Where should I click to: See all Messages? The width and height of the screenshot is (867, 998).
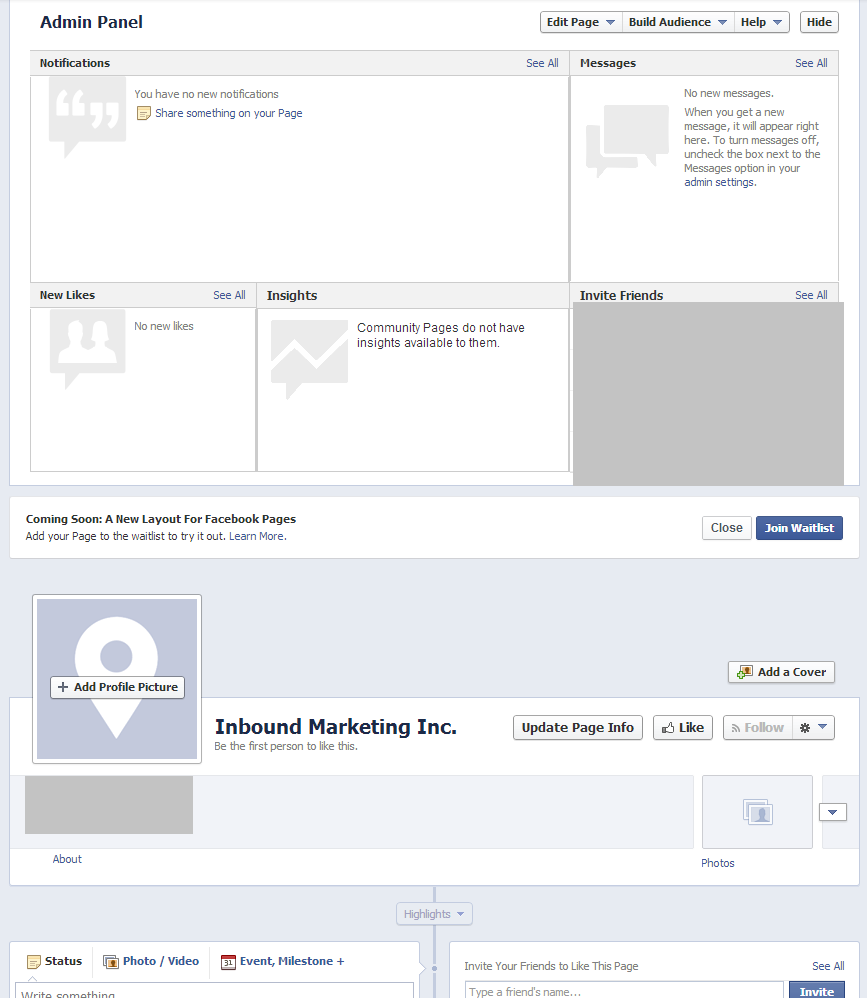coord(811,63)
